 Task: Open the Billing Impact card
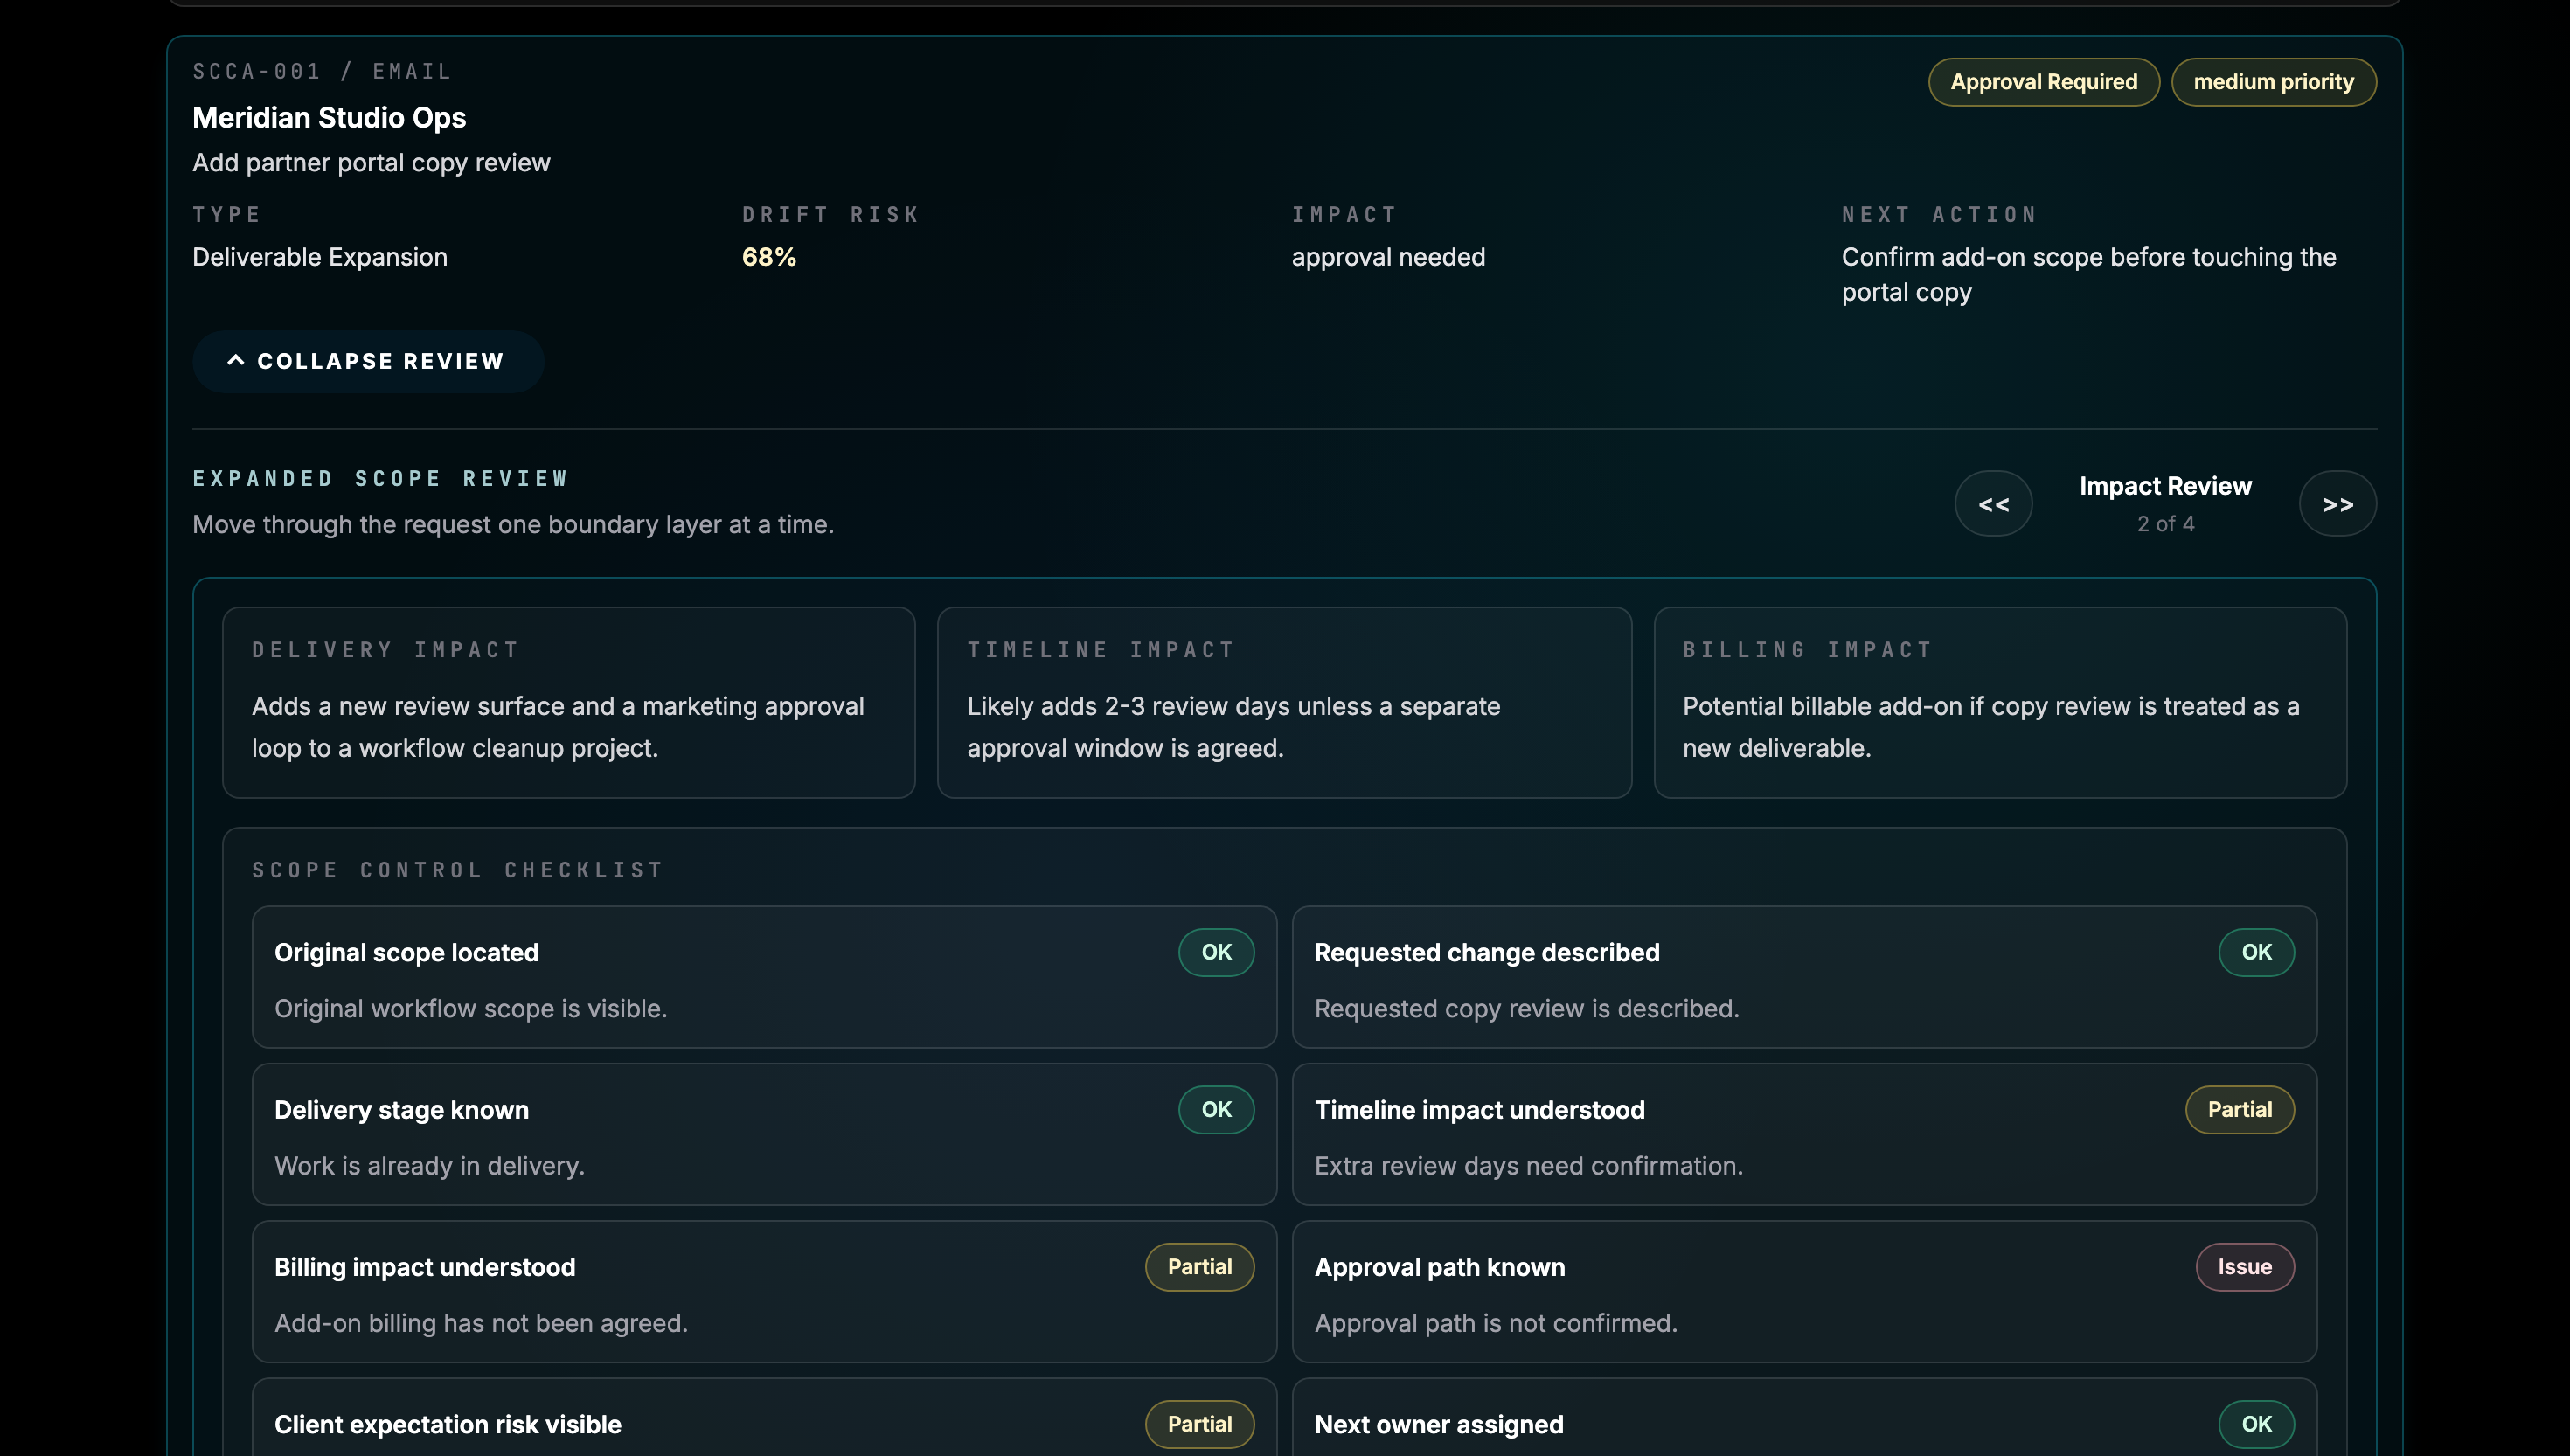[x=2000, y=702]
